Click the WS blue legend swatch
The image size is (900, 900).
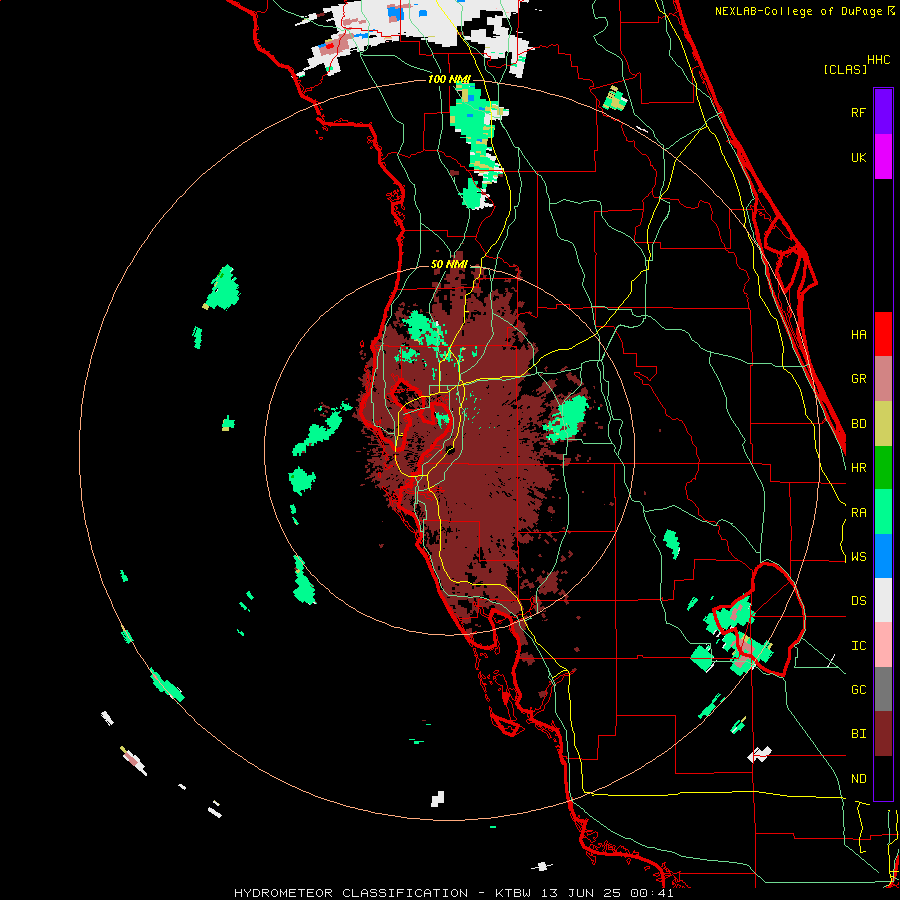tap(883, 556)
